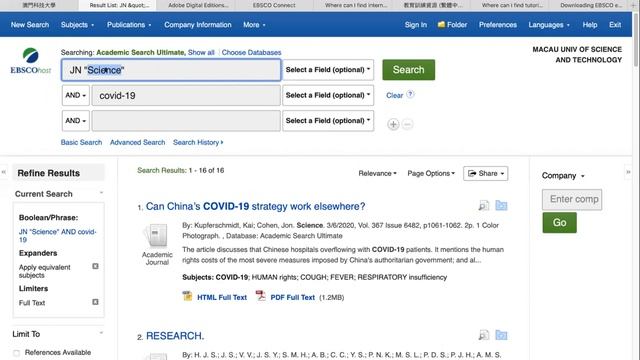Click New Search in the top menu
The image size is (640, 360).
point(30,25)
